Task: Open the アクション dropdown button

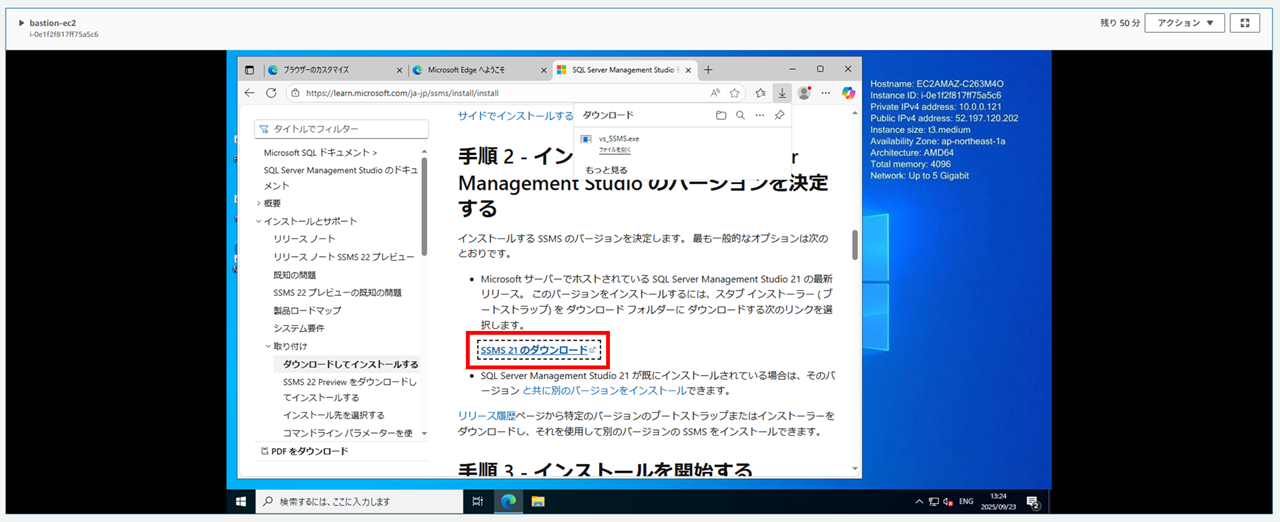Action: click(1184, 22)
